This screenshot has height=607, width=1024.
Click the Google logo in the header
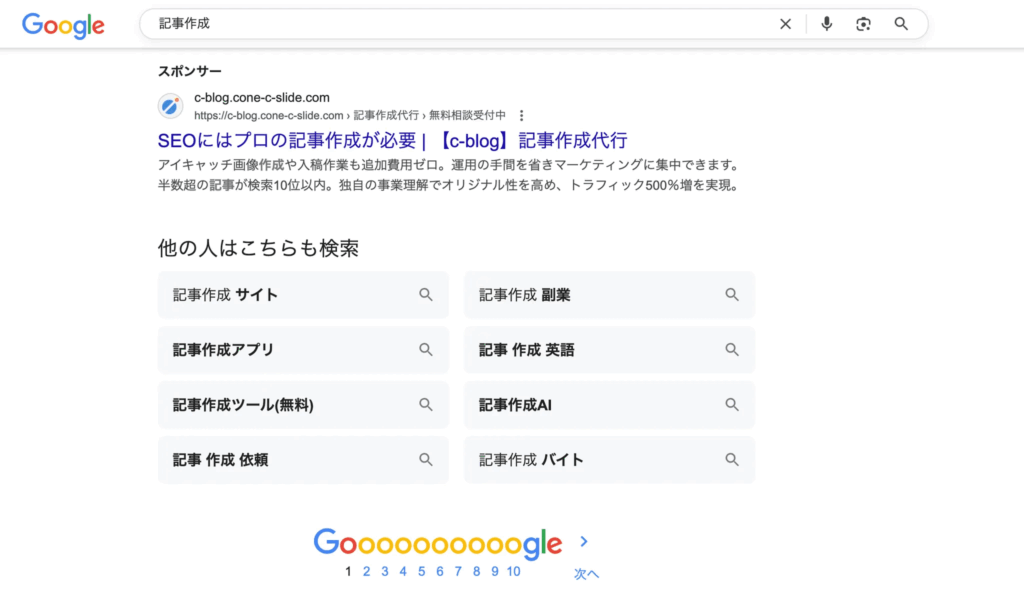63,25
